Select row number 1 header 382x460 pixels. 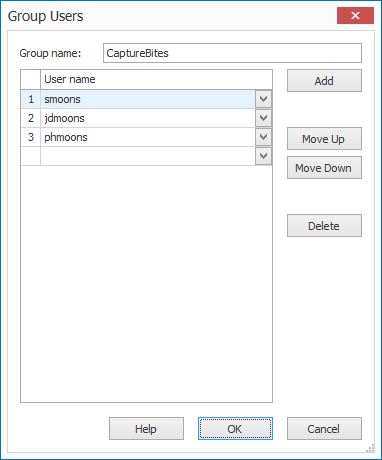pyautogui.click(x=31, y=99)
